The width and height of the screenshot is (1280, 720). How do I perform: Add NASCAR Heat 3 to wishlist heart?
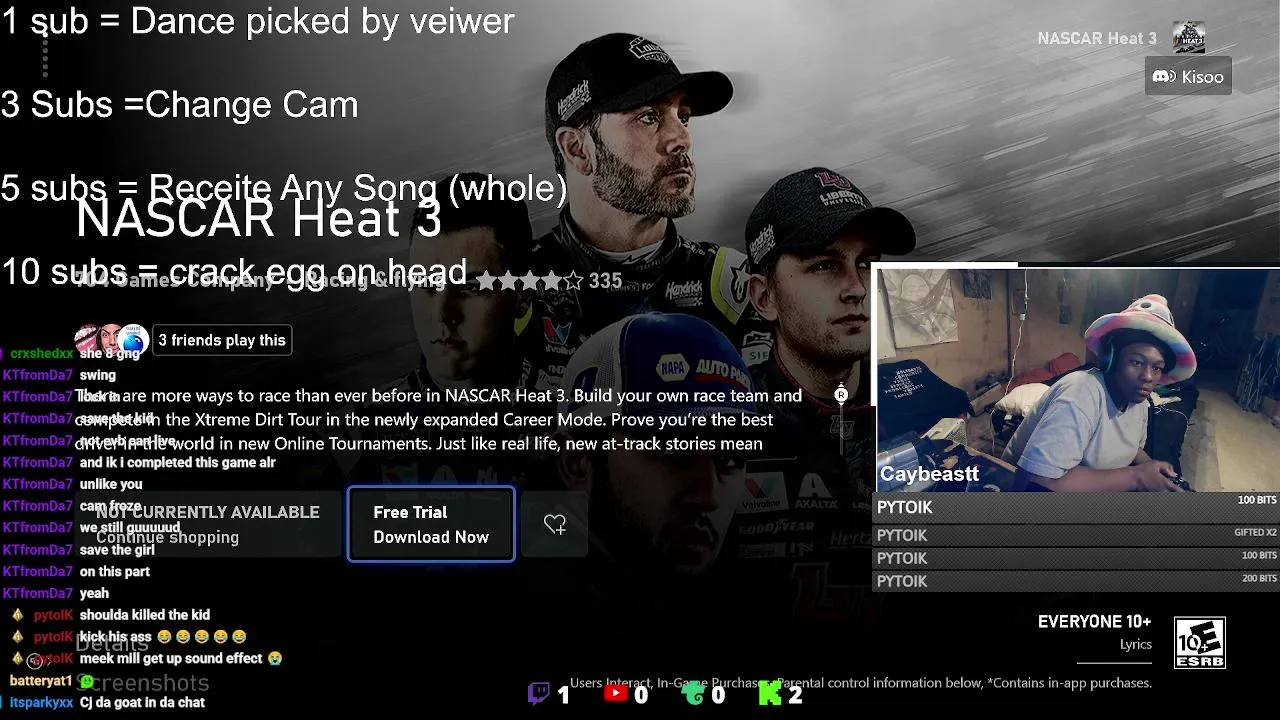pos(555,524)
